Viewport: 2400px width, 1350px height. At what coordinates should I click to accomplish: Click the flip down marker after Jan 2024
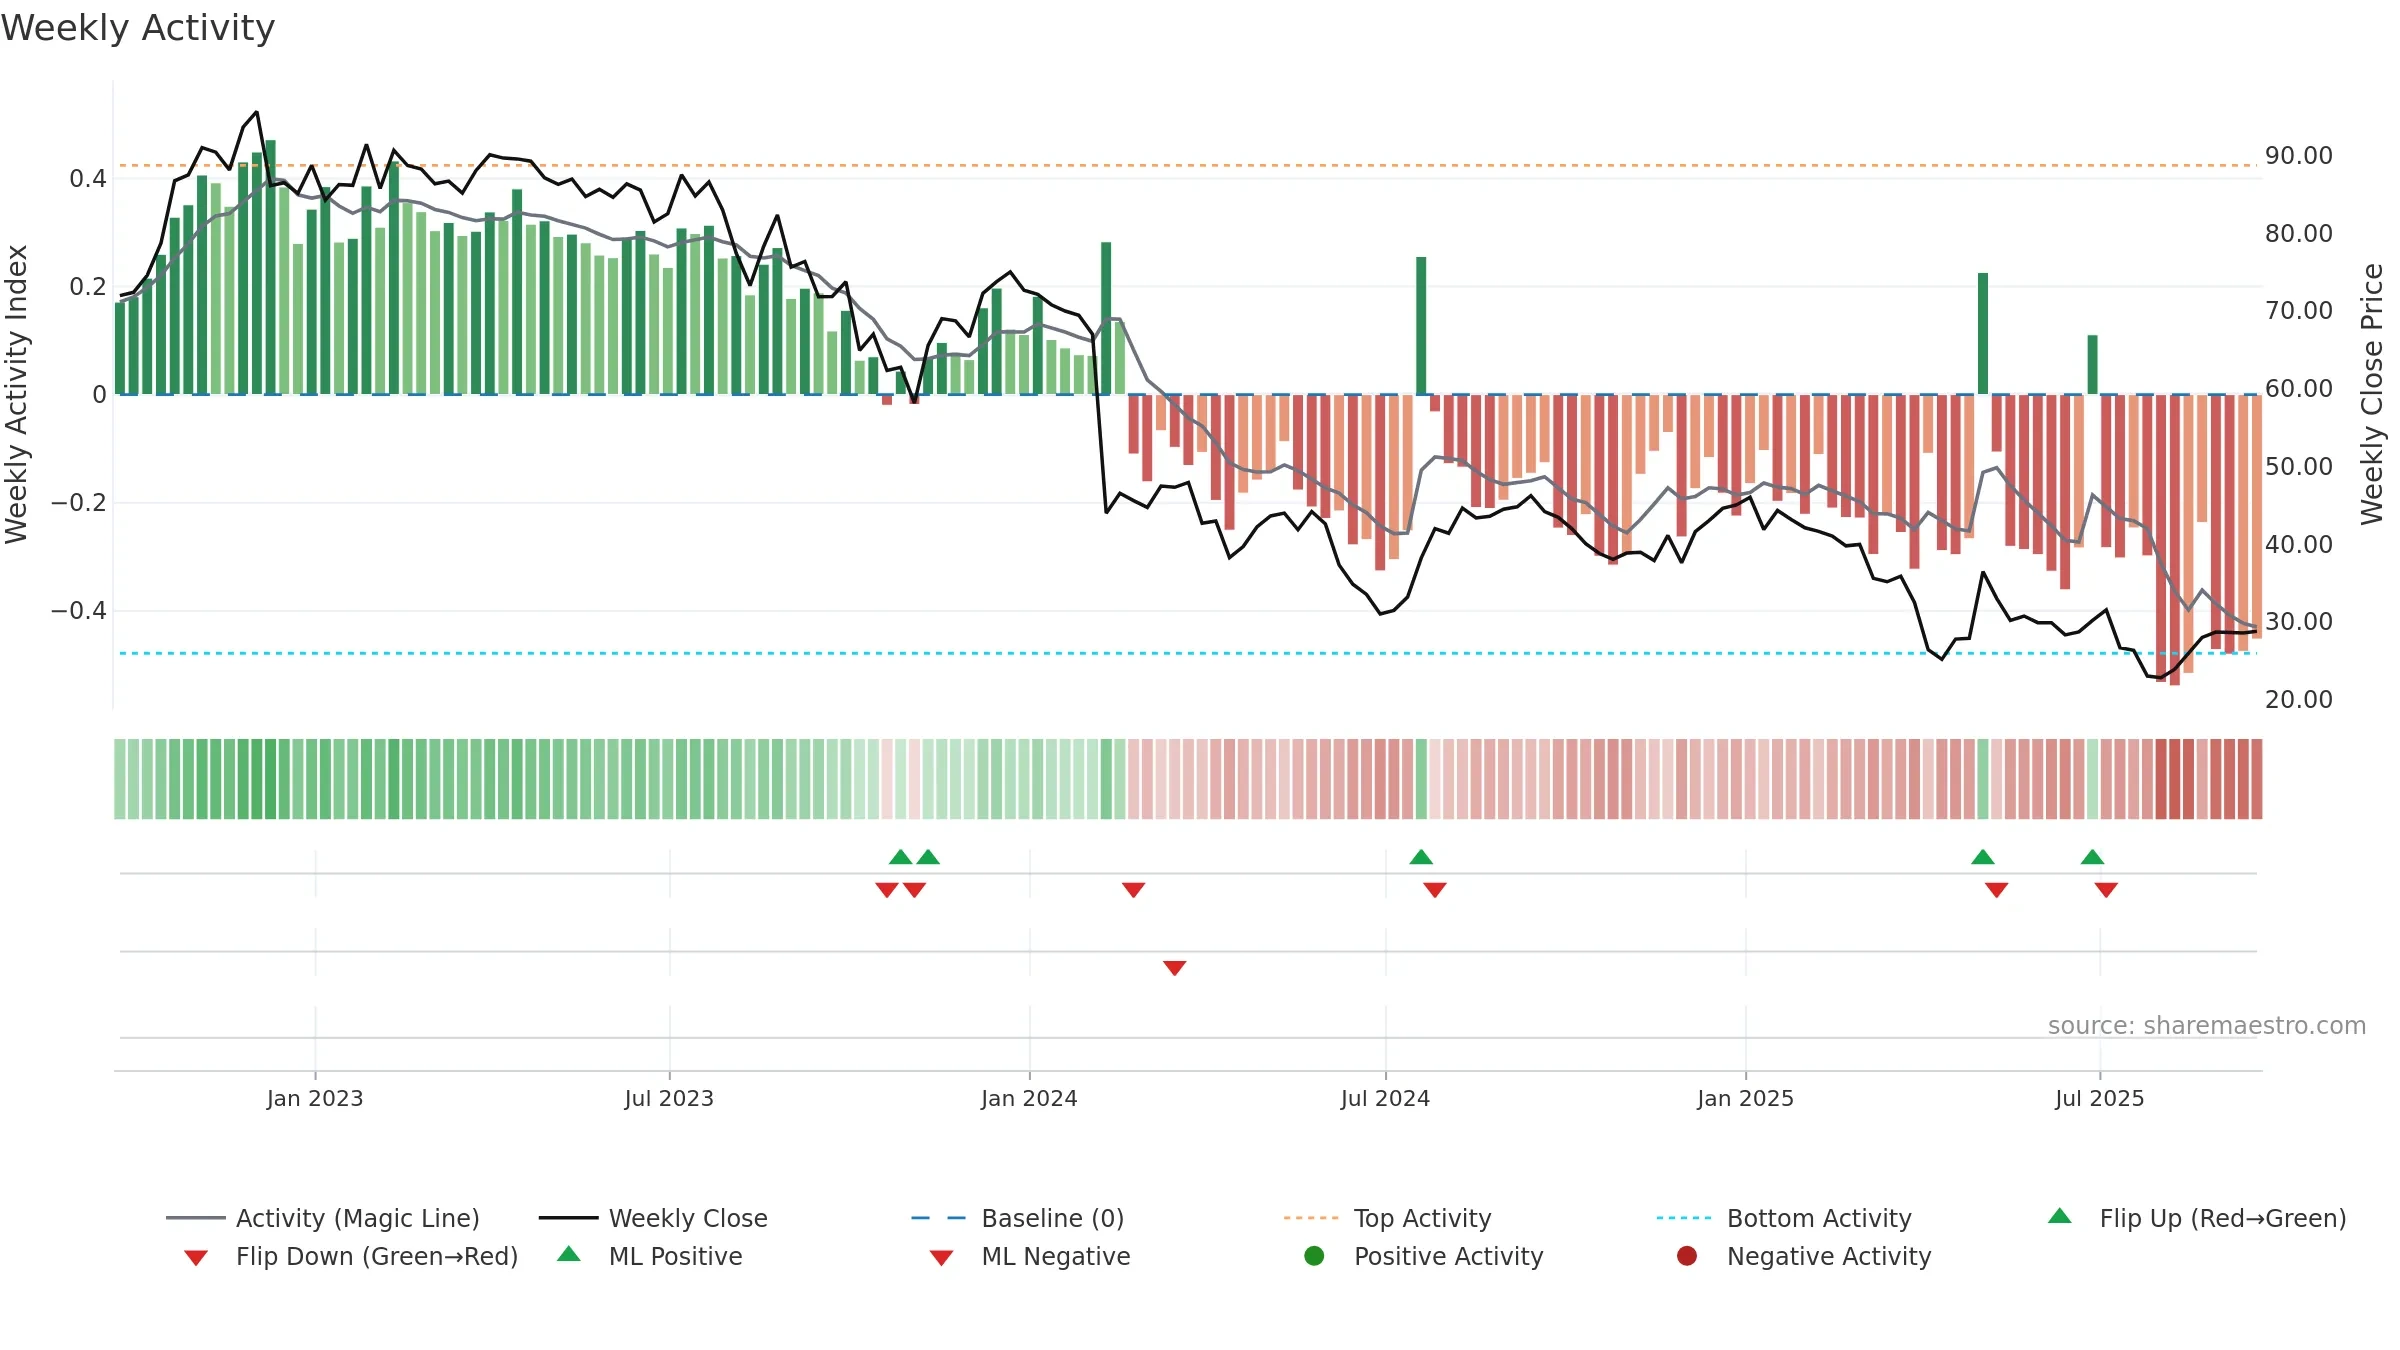coord(1133,890)
